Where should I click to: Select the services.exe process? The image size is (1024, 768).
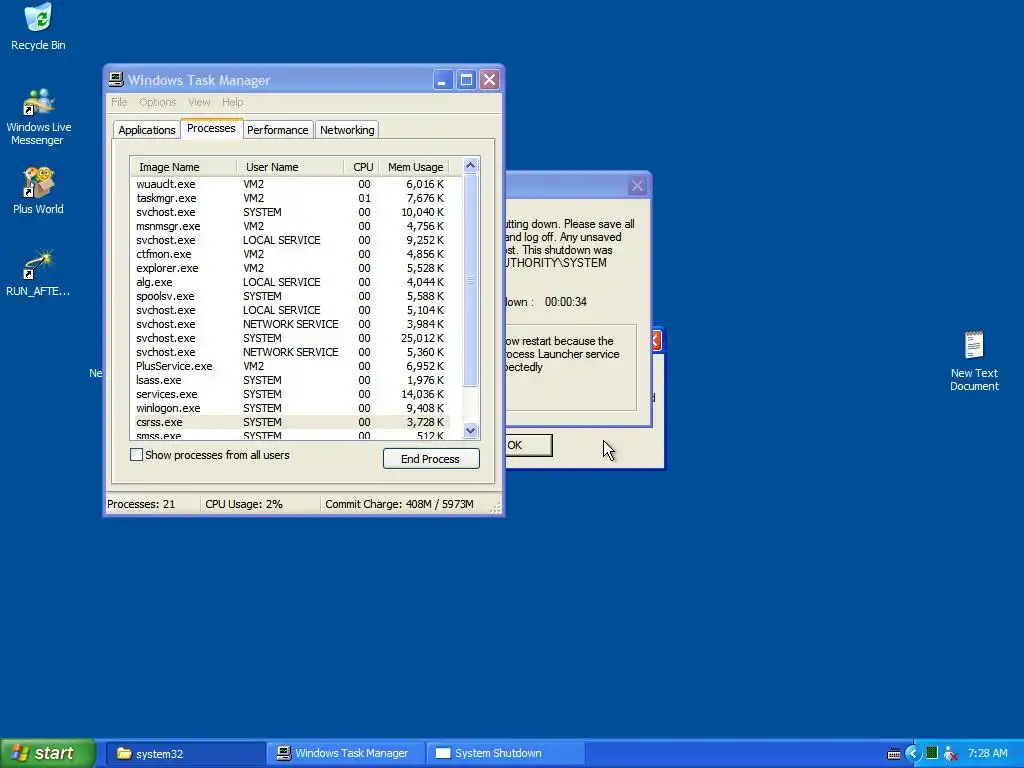[x=292, y=394]
